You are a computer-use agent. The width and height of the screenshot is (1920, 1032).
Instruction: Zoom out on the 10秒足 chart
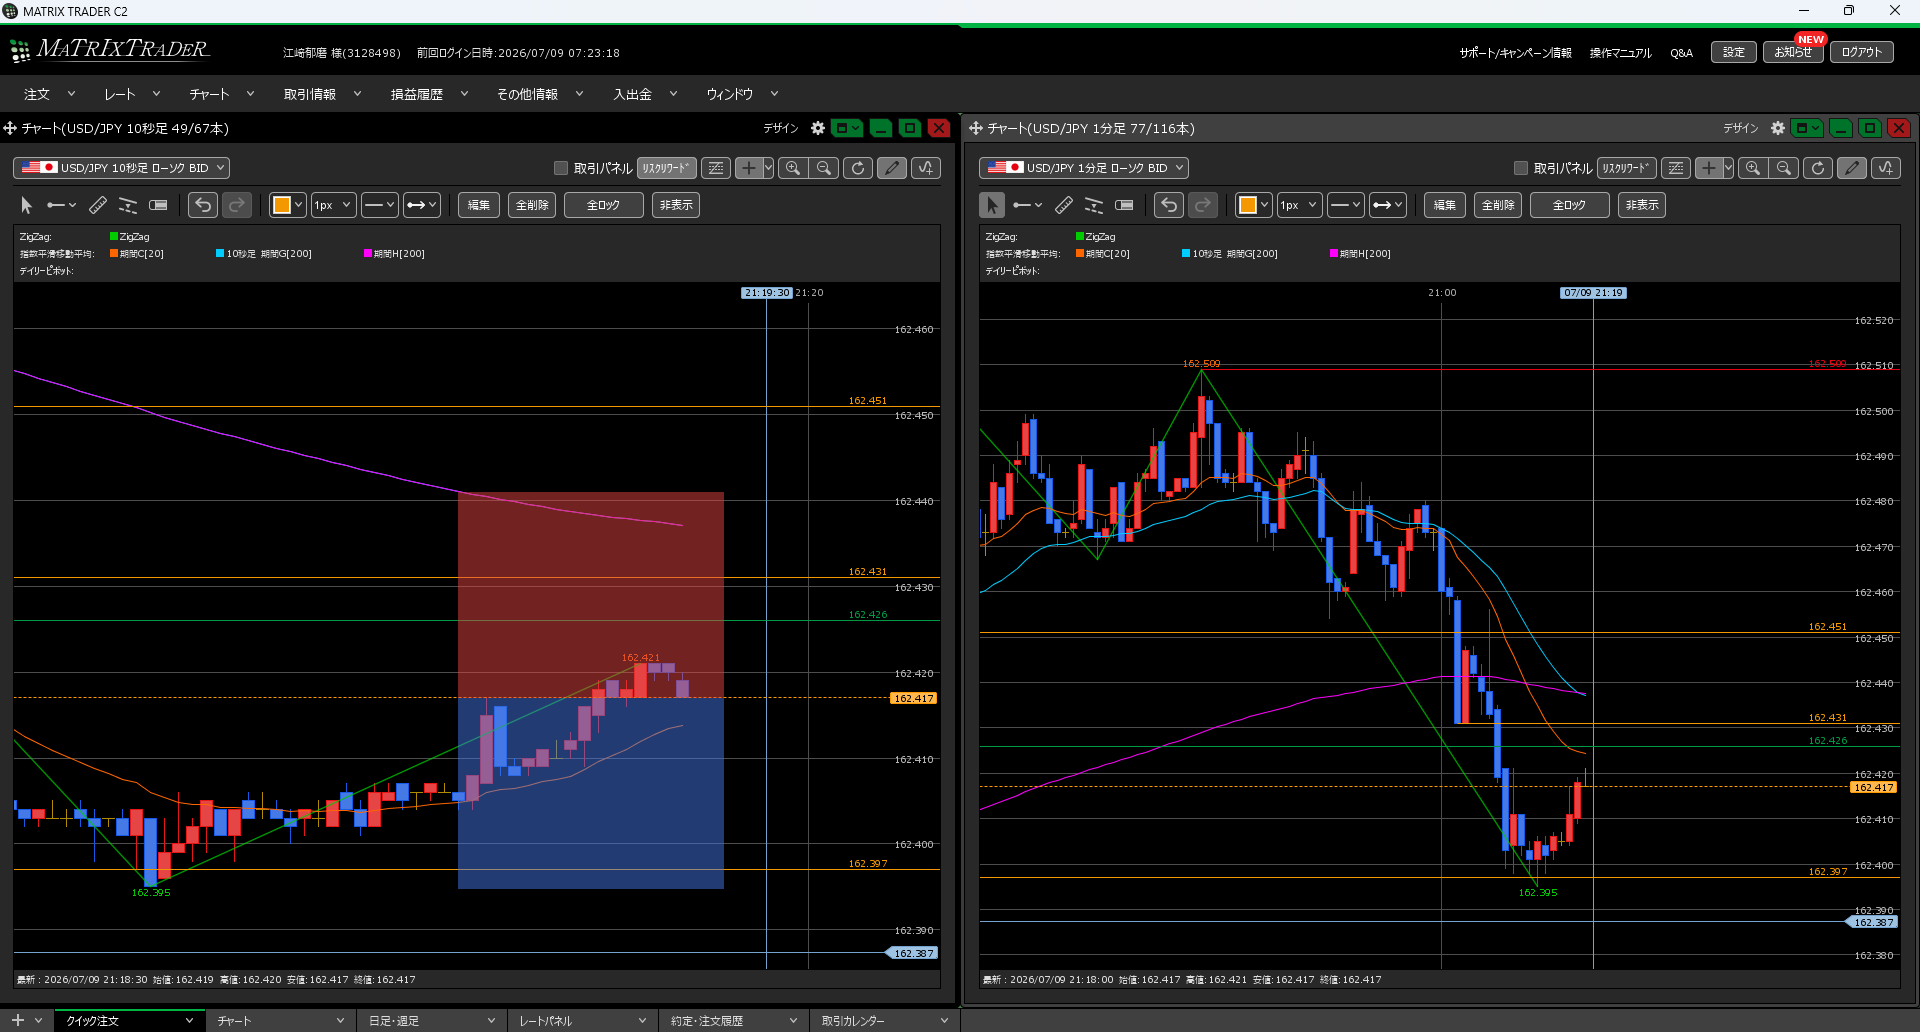[824, 168]
